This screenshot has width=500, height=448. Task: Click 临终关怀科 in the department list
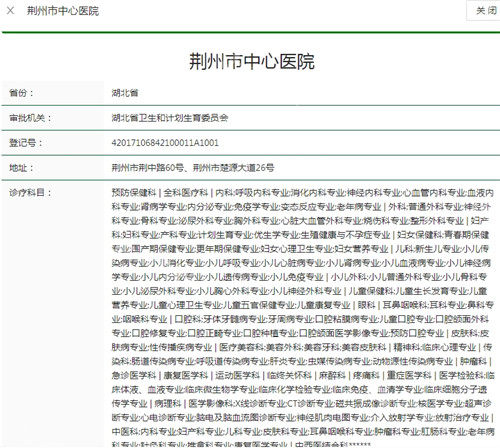(289, 375)
